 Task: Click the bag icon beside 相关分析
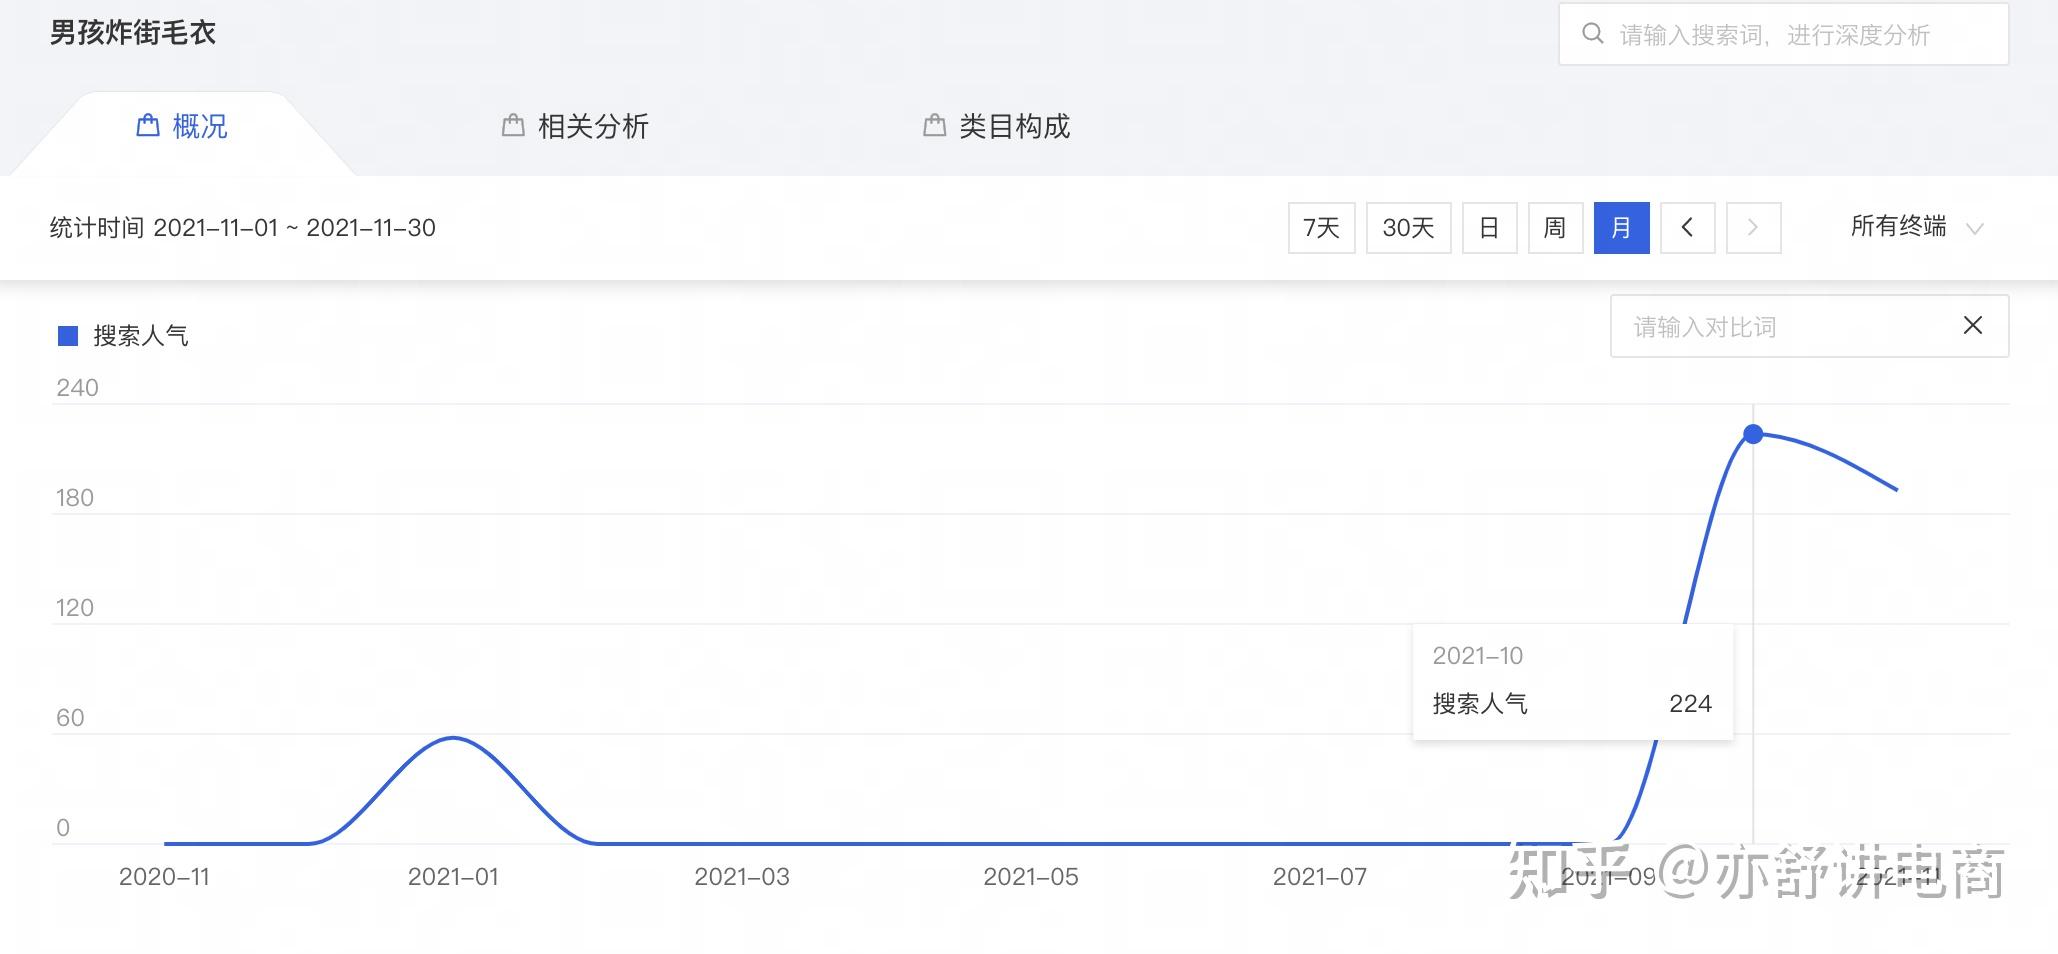point(513,126)
